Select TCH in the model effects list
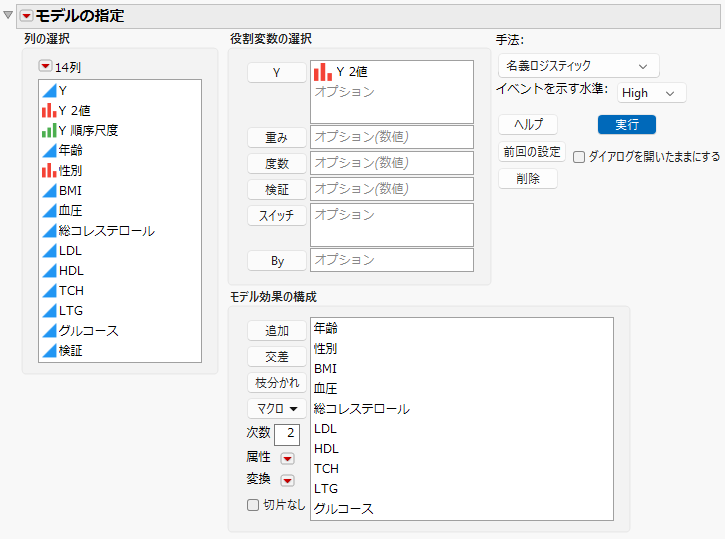The height and width of the screenshot is (539, 725). point(326,468)
